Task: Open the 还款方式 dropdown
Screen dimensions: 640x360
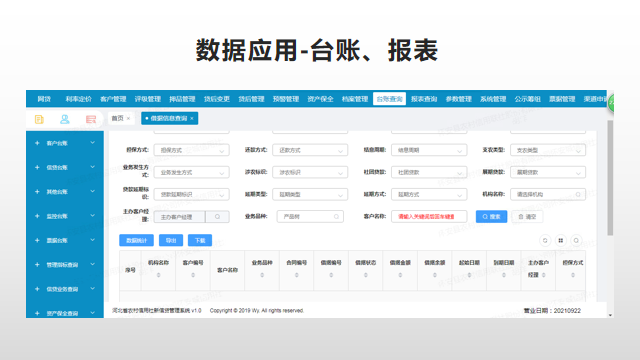Action: pos(310,150)
